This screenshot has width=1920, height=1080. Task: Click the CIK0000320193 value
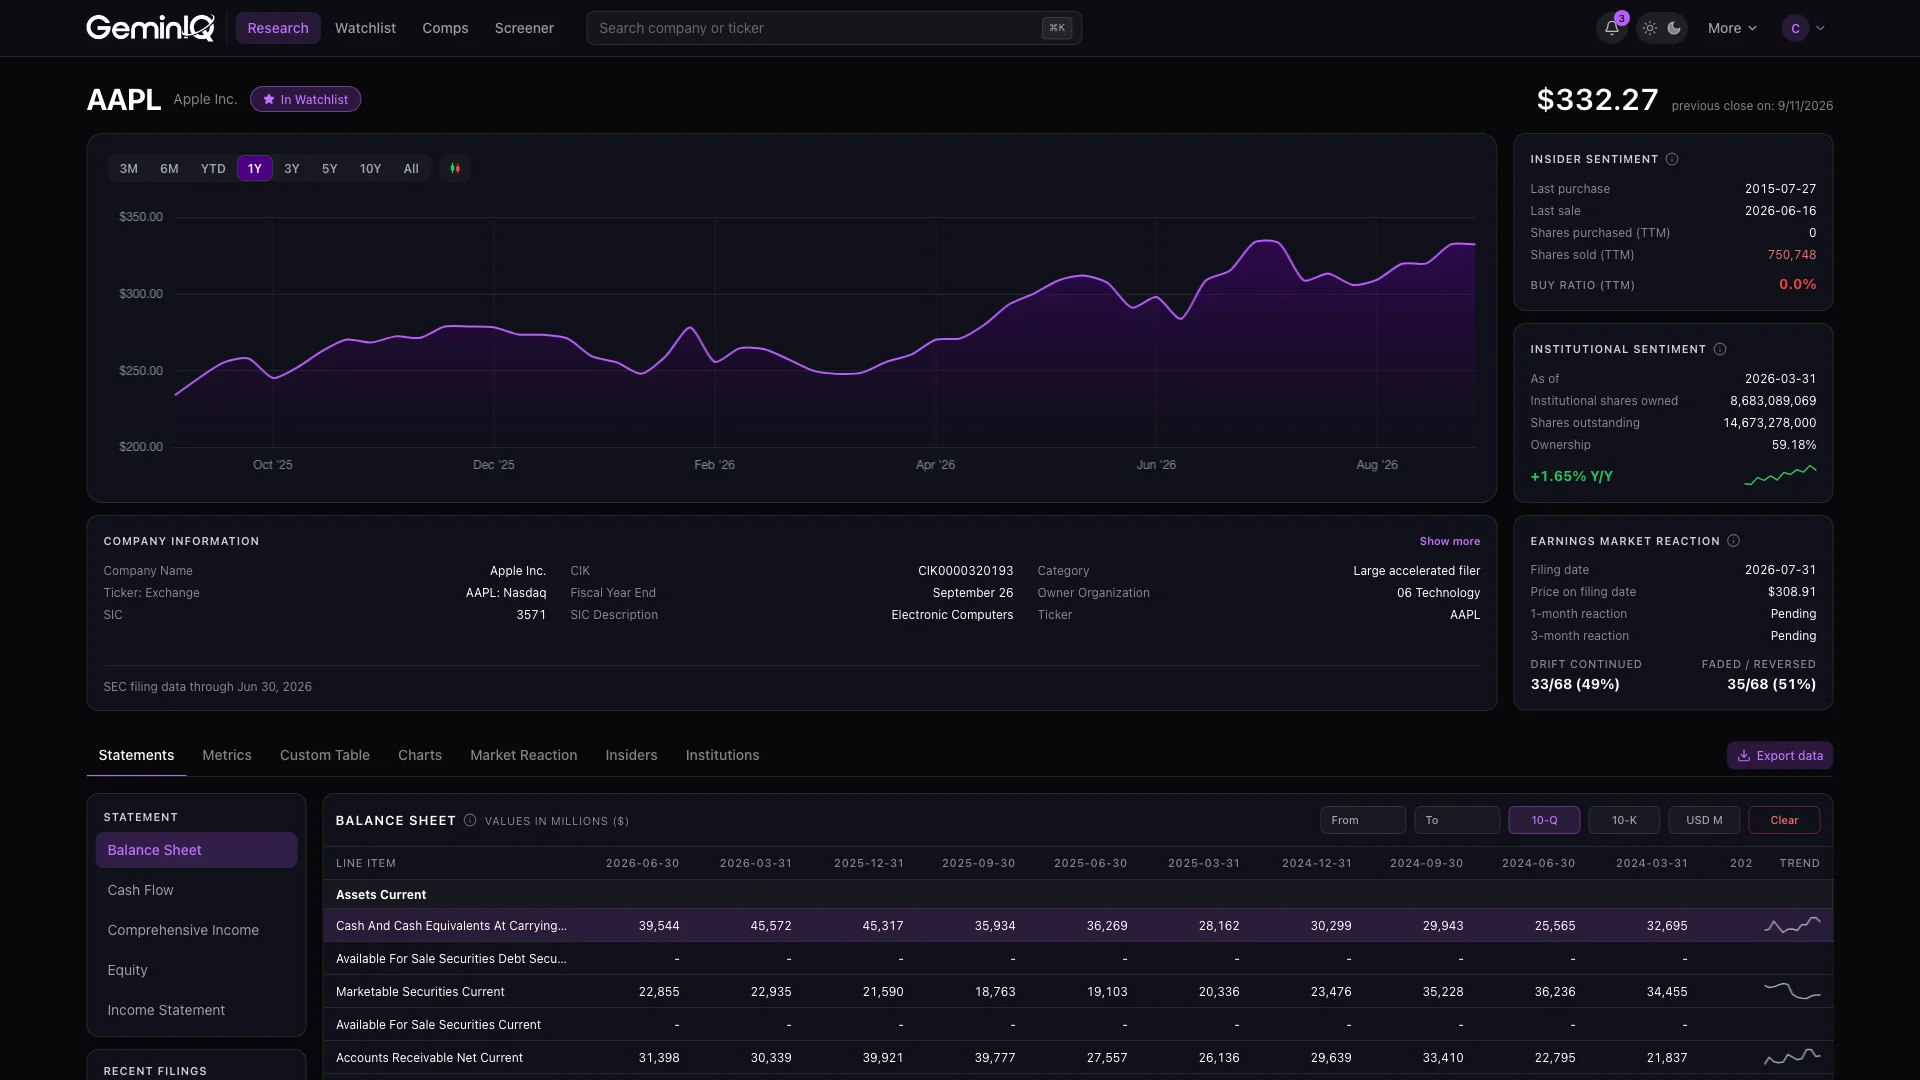point(965,571)
